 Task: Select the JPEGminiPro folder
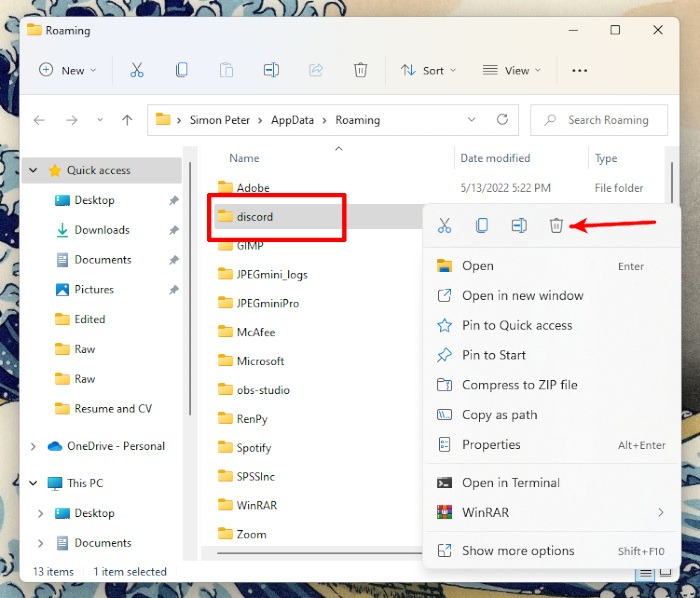pyautogui.click(x=268, y=303)
